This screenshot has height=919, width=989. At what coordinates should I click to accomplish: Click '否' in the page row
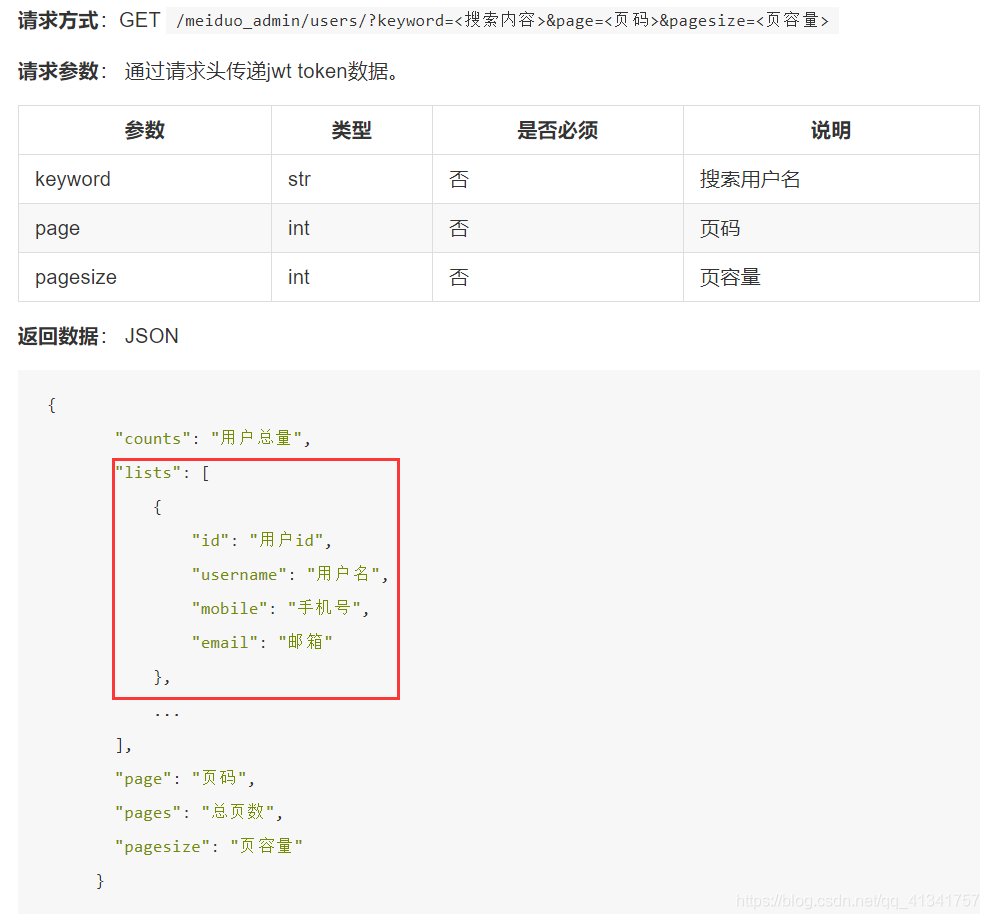(459, 228)
